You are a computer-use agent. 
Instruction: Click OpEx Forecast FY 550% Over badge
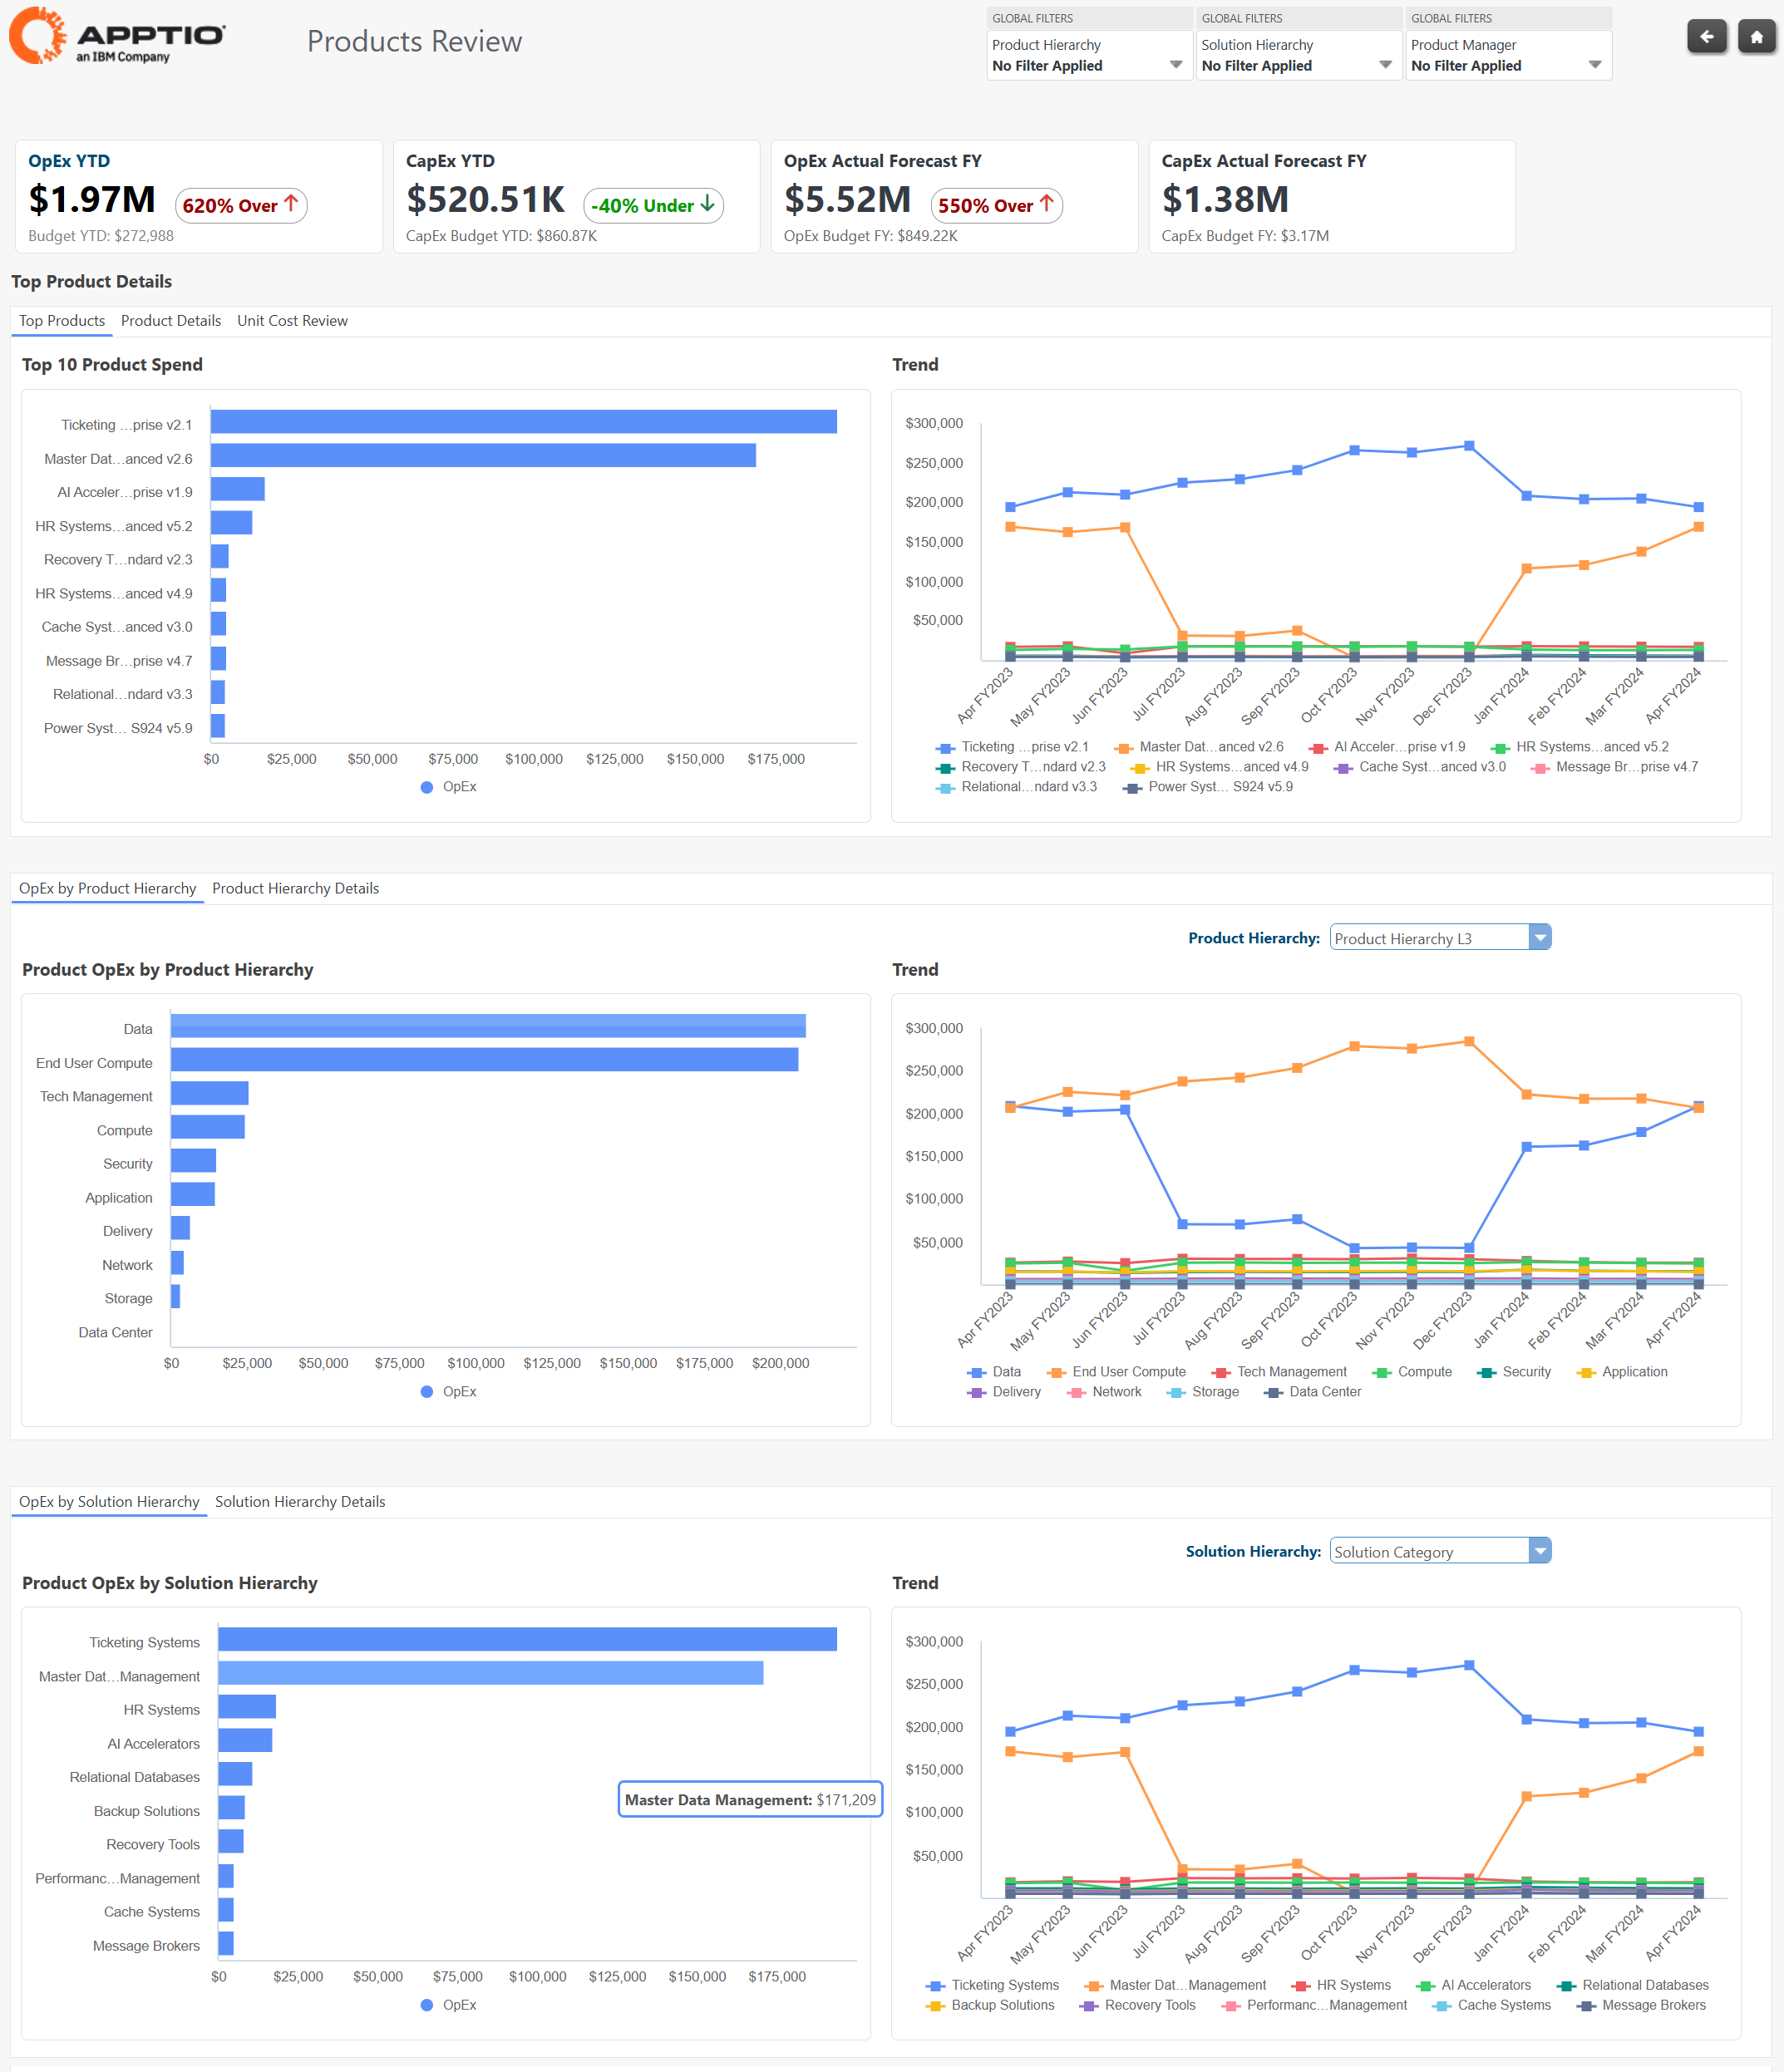click(995, 205)
